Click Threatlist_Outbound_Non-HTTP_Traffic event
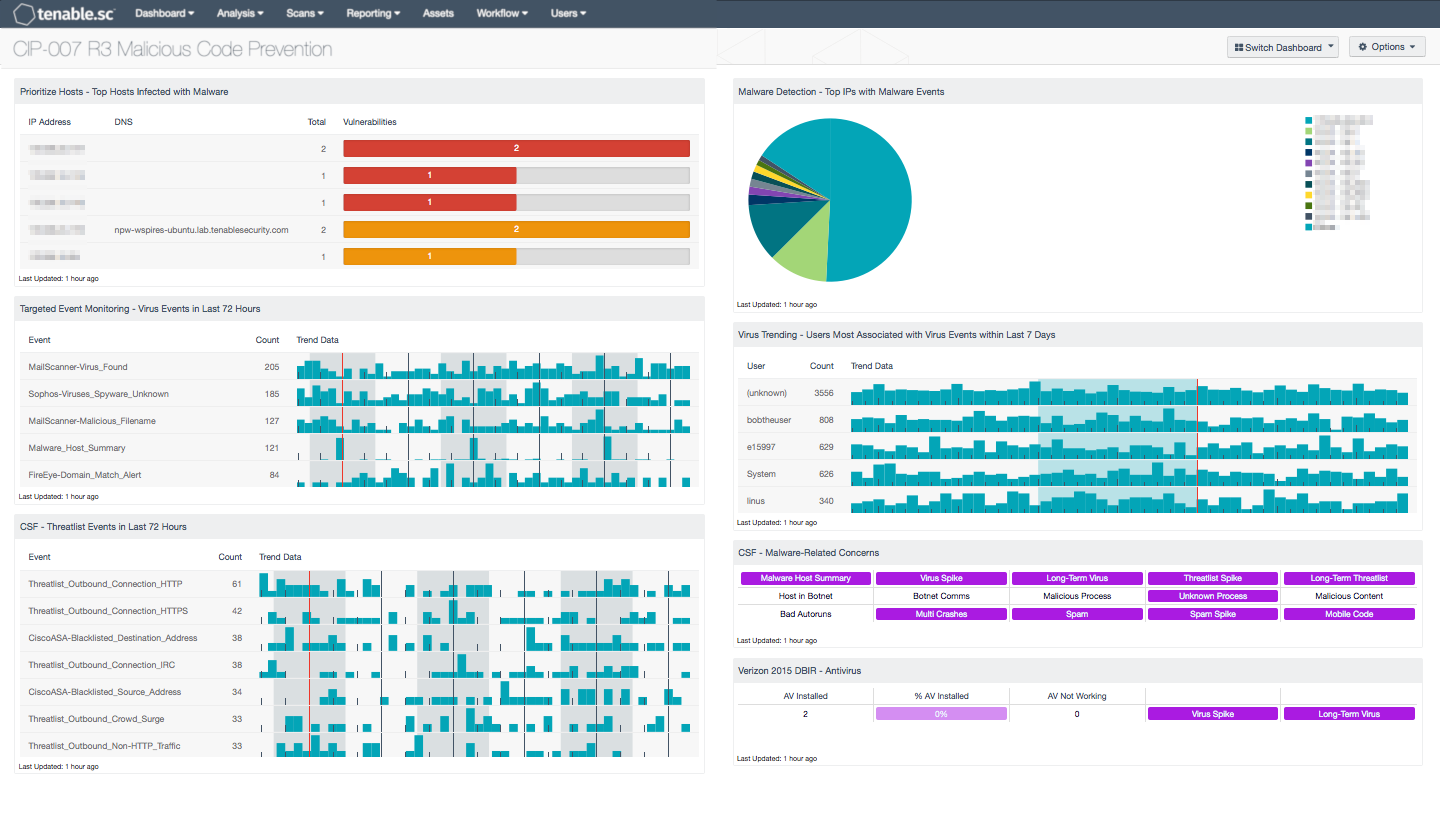 [x=104, y=746]
